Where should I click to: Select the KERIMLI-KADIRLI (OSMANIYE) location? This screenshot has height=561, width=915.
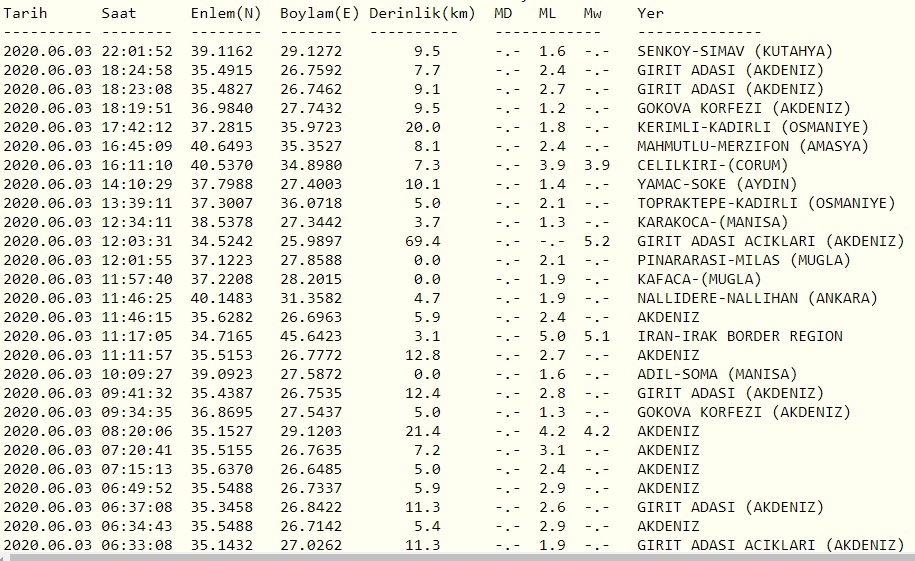pos(753,127)
